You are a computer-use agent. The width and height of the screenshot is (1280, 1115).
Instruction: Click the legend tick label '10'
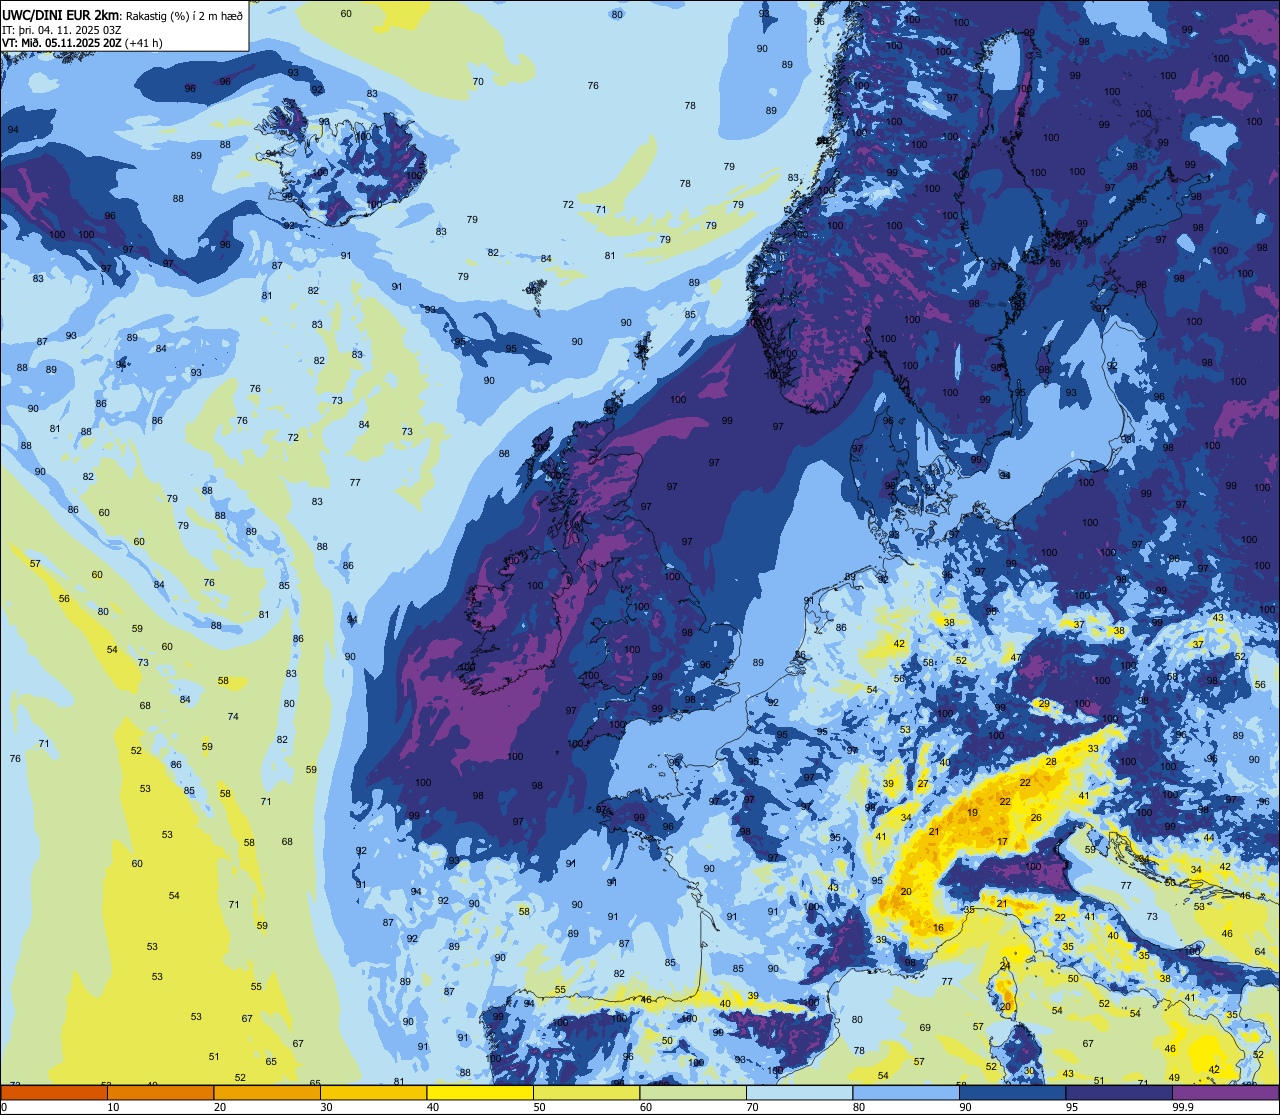pos(113,1107)
